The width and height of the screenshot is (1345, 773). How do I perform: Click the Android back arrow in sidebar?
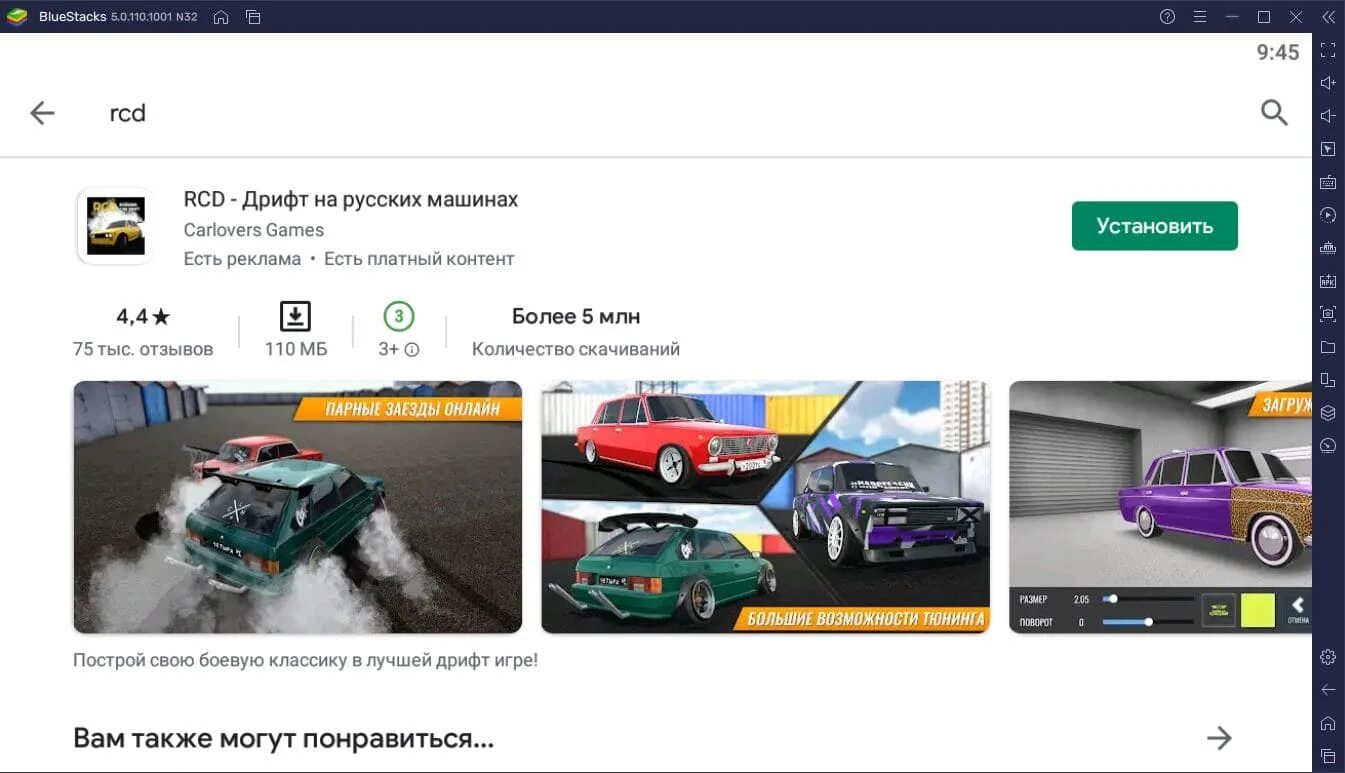pos(1328,690)
